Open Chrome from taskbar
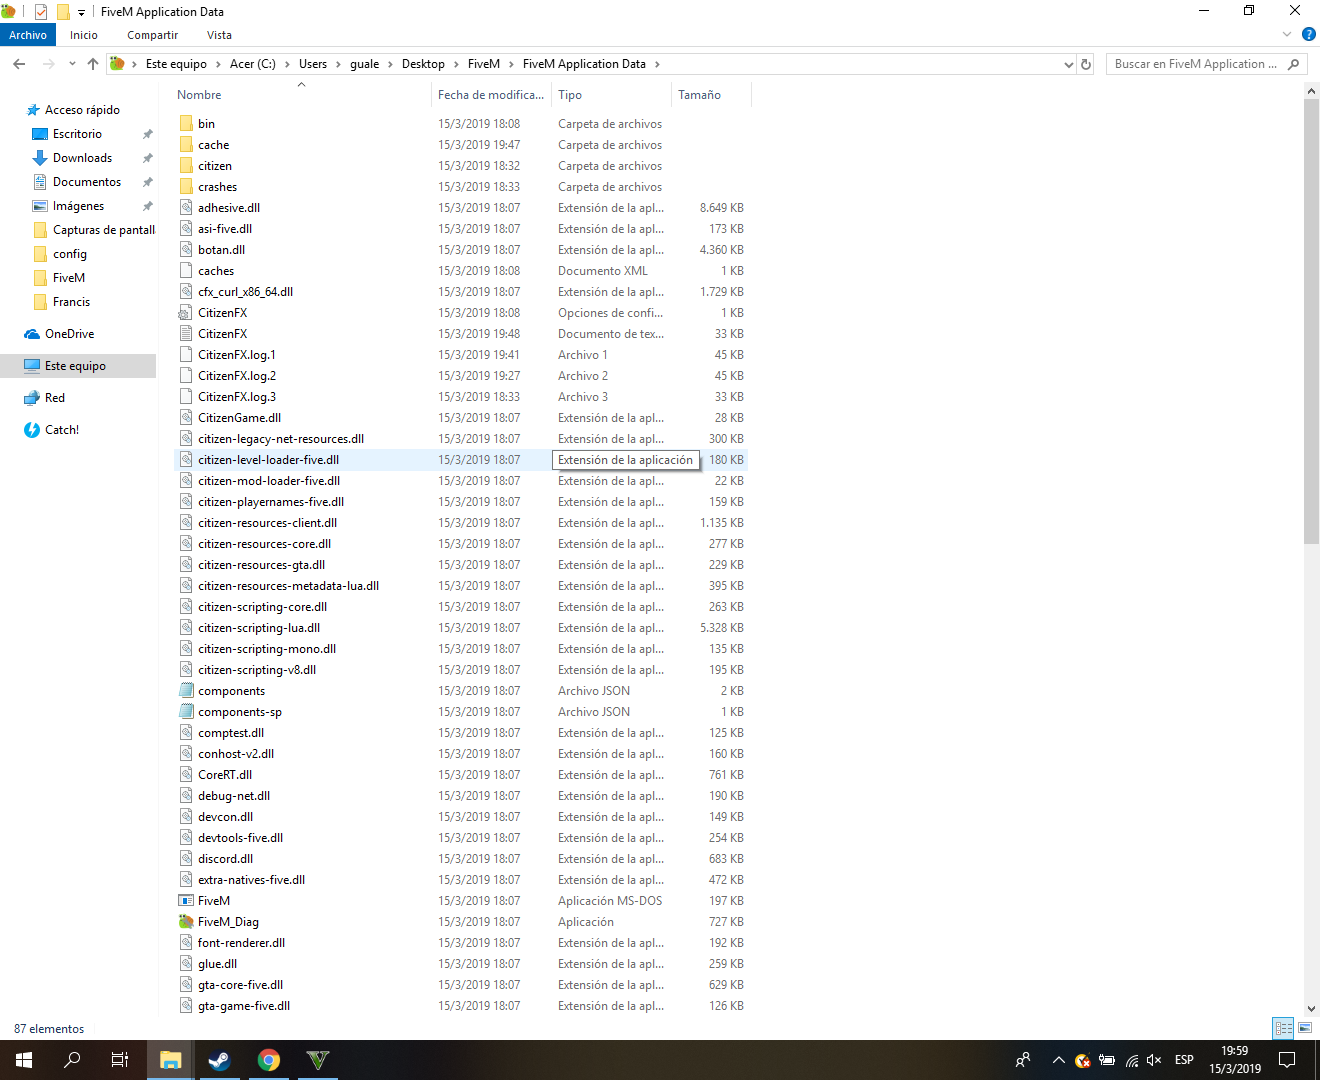This screenshot has height=1080, width=1320. 268,1060
